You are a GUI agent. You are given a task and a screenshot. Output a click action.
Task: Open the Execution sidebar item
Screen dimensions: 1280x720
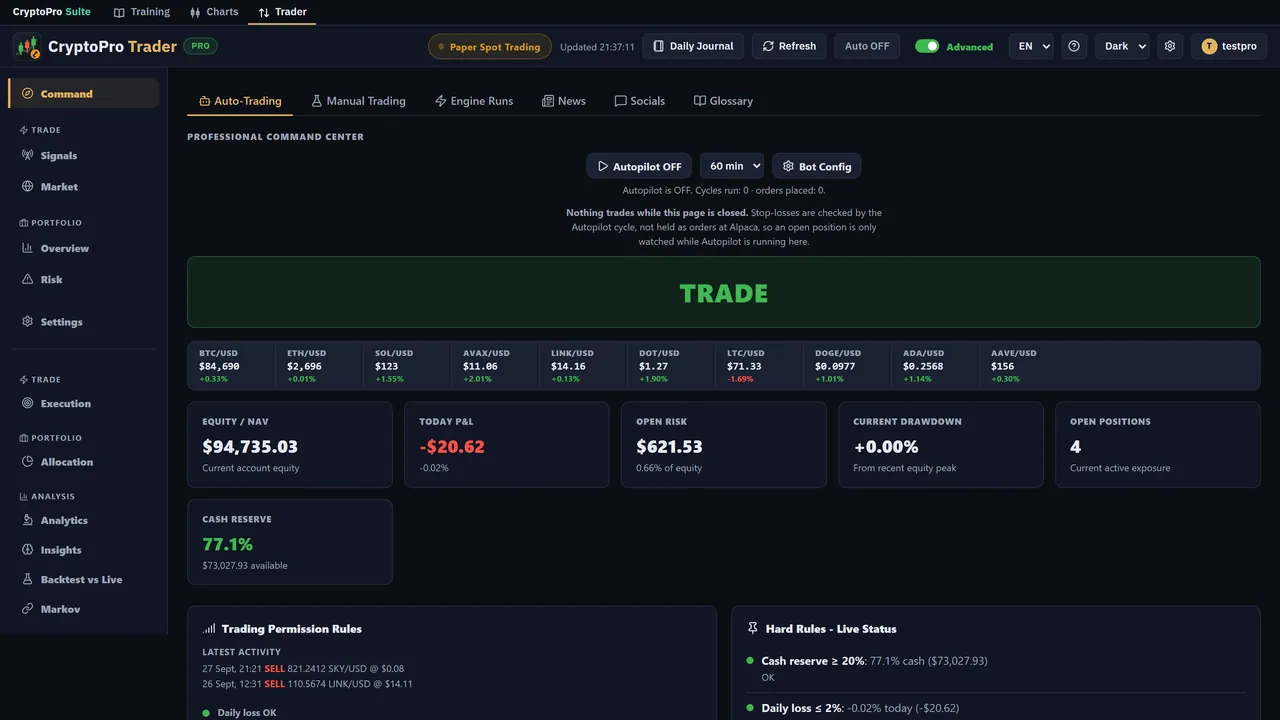coord(83,404)
